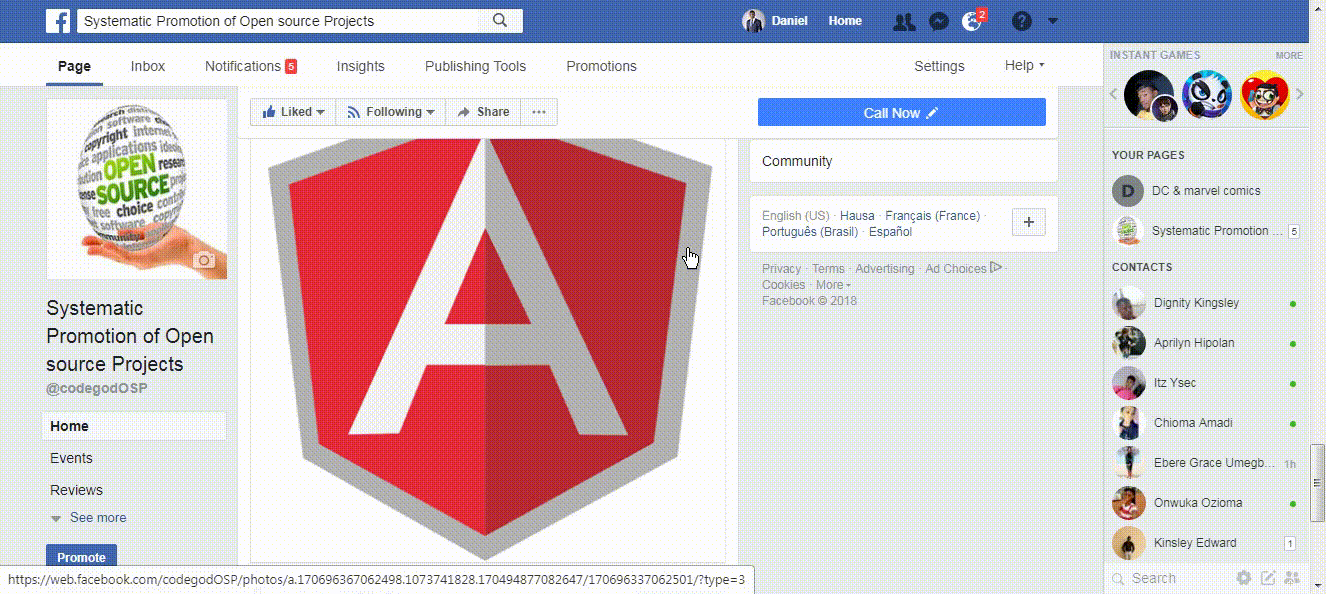Open Systematic Promotion page in Your Pages
1326x594 pixels.
pos(1206,231)
